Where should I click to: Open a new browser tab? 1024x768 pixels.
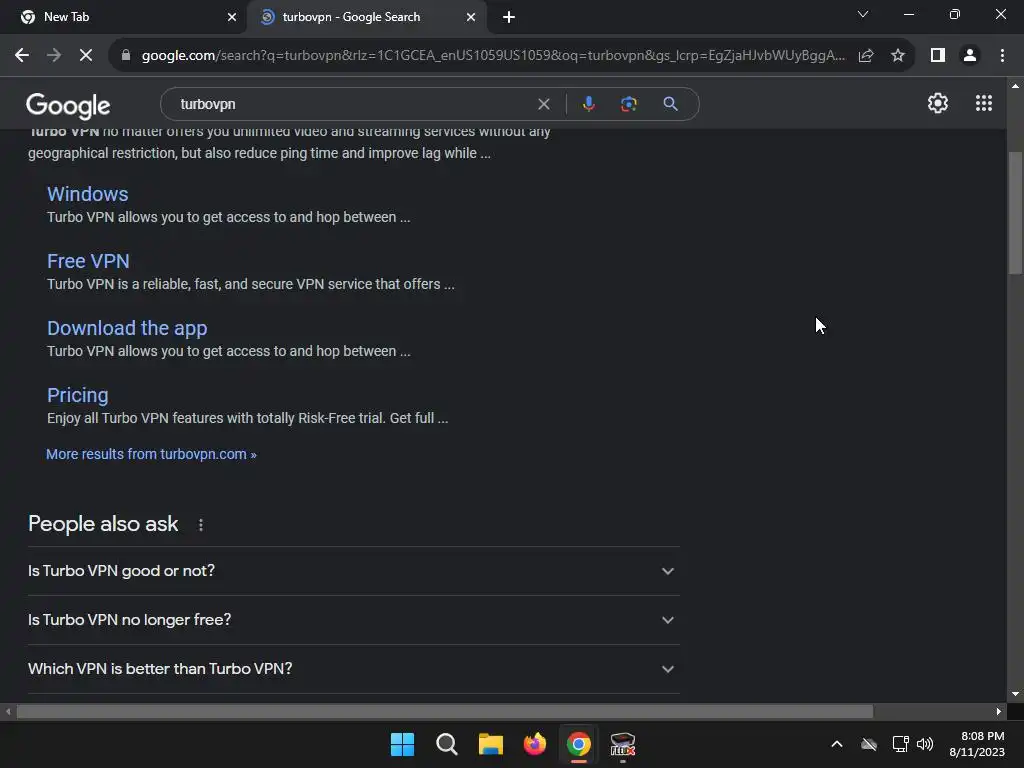coord(509,17)
